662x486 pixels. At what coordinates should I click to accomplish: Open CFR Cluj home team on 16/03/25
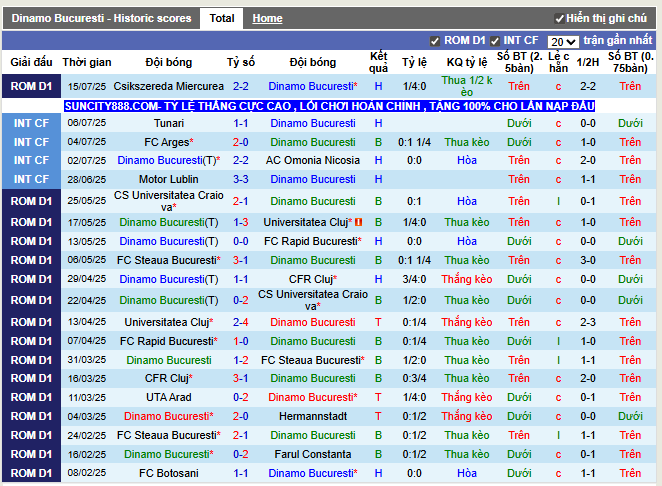[168, 378]
